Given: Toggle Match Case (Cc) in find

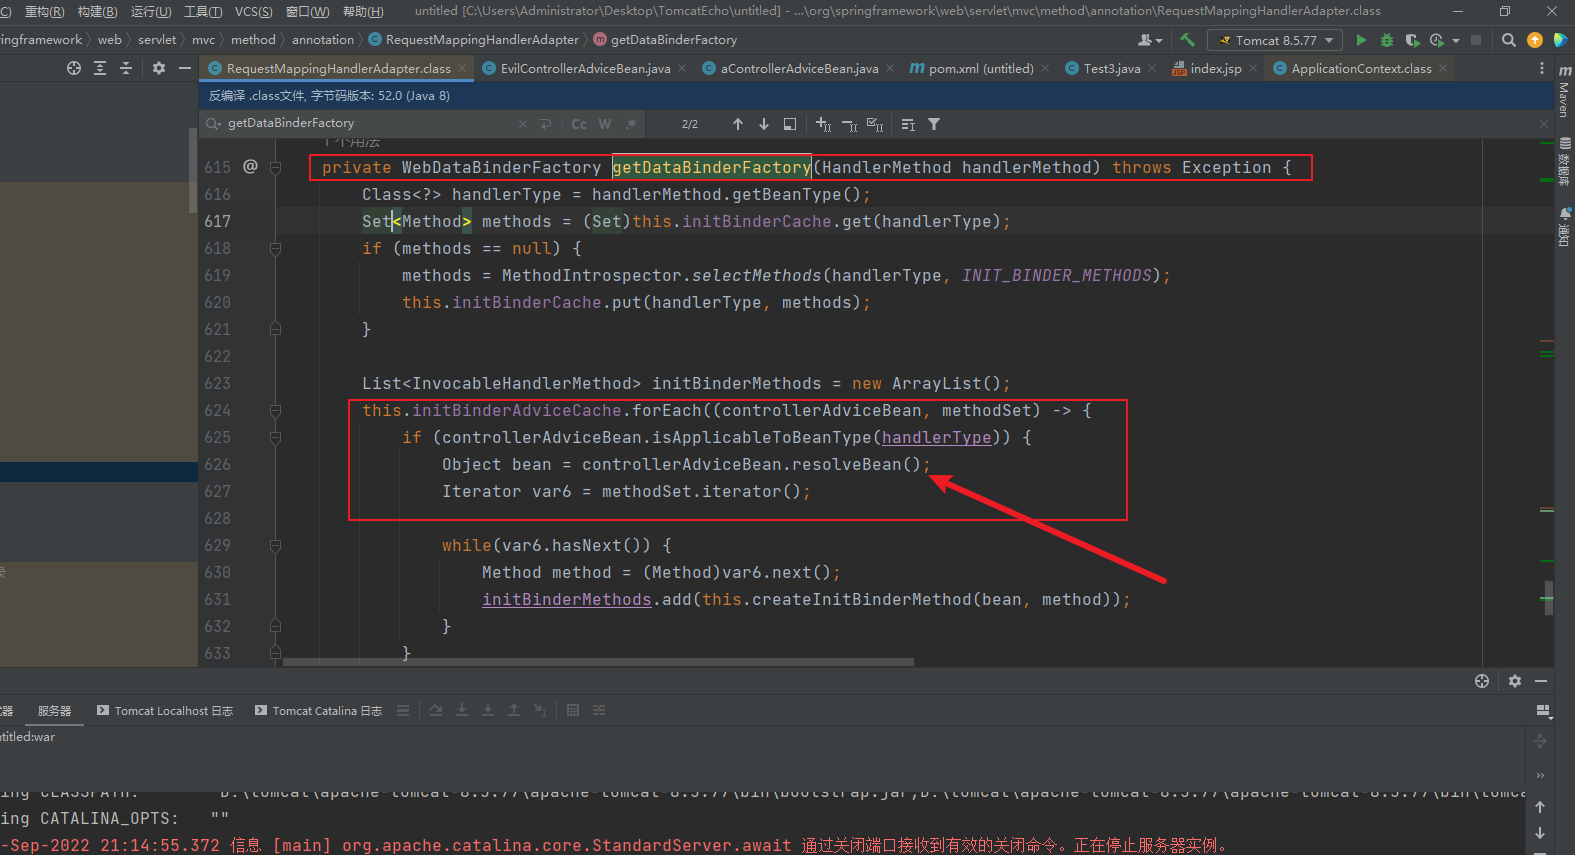Looking at the screenshot, I should 579,124.
